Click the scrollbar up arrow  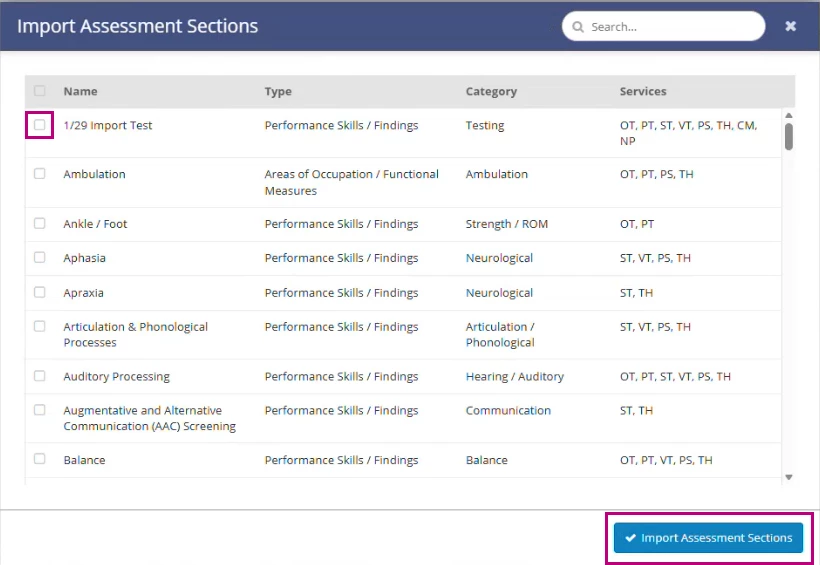[x=789, y=115]
